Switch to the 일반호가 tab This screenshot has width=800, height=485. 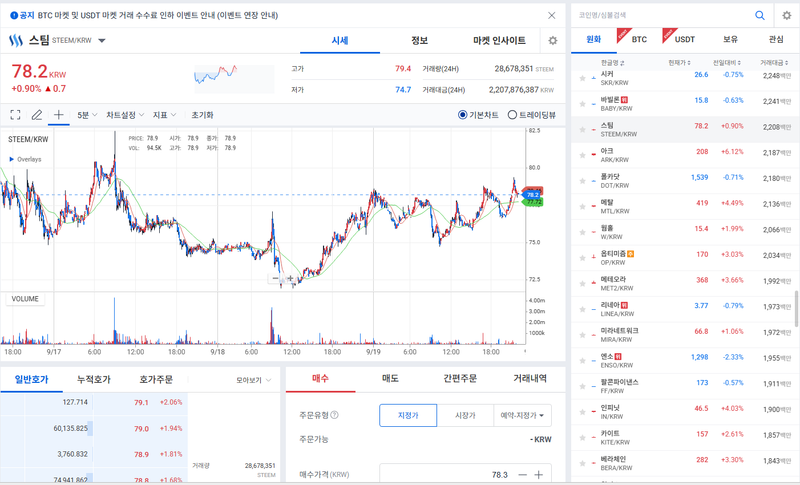pos(32,379)
